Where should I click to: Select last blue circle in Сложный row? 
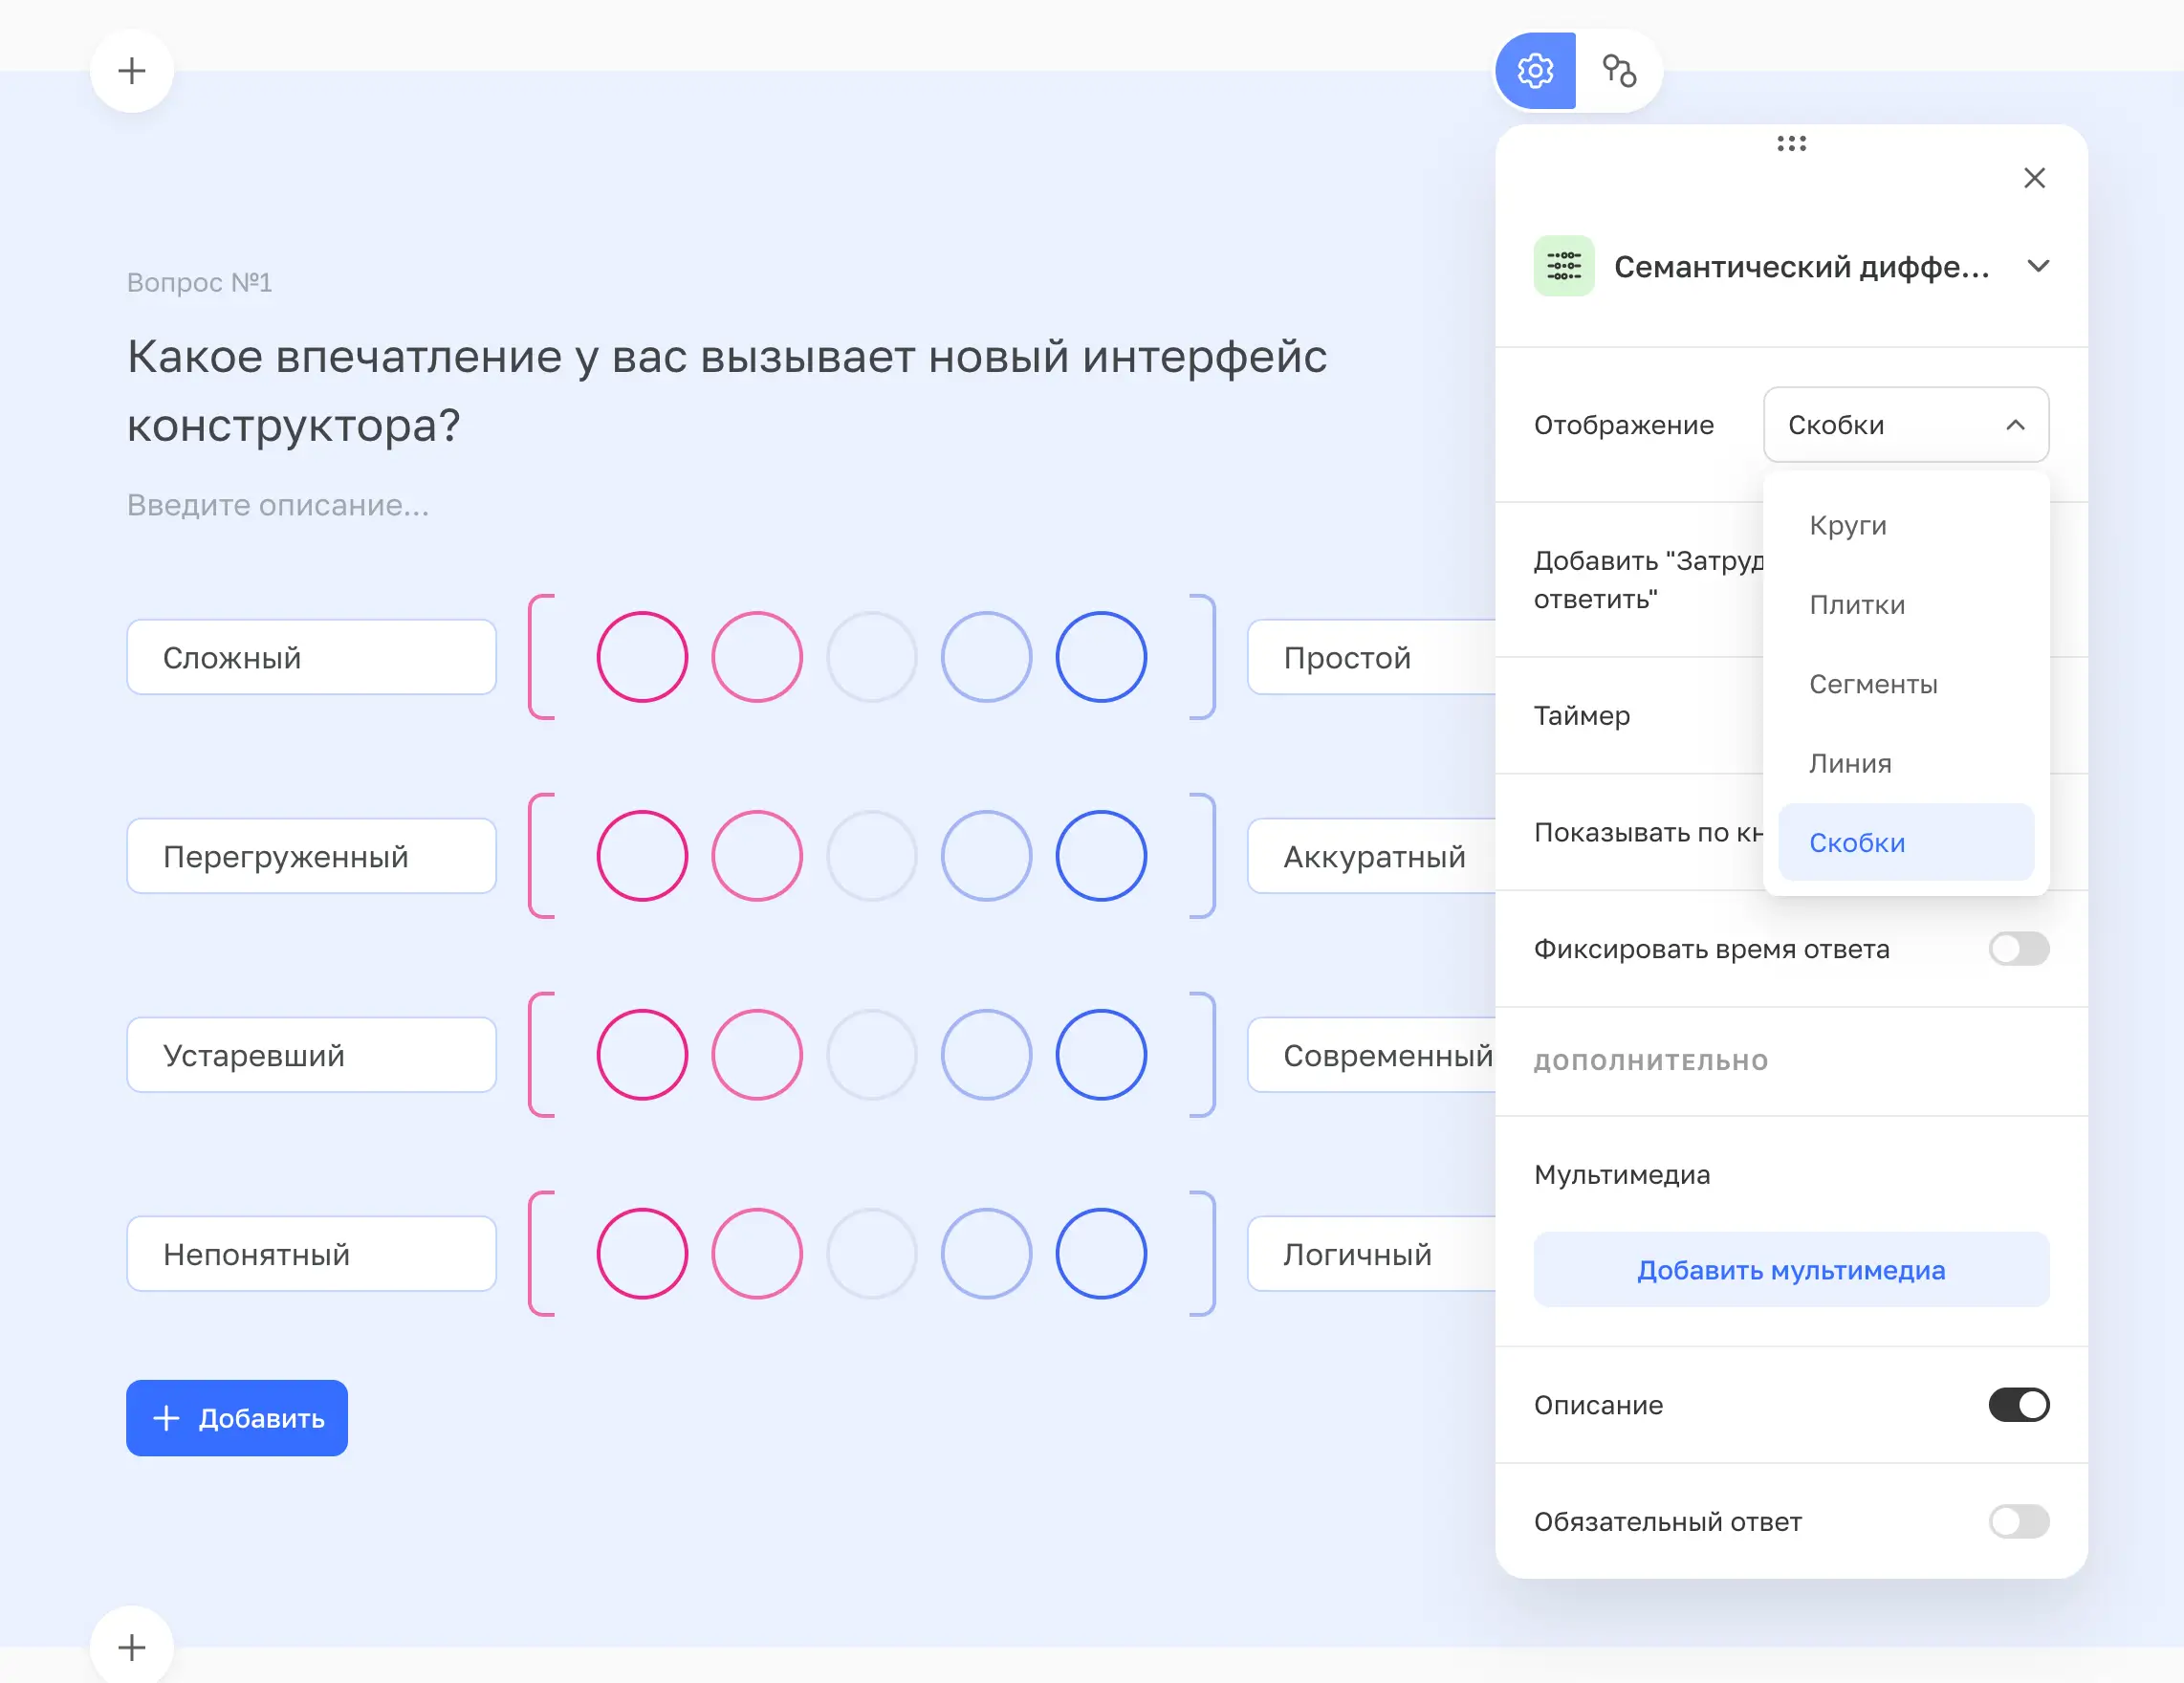[x=1101, y=657]
